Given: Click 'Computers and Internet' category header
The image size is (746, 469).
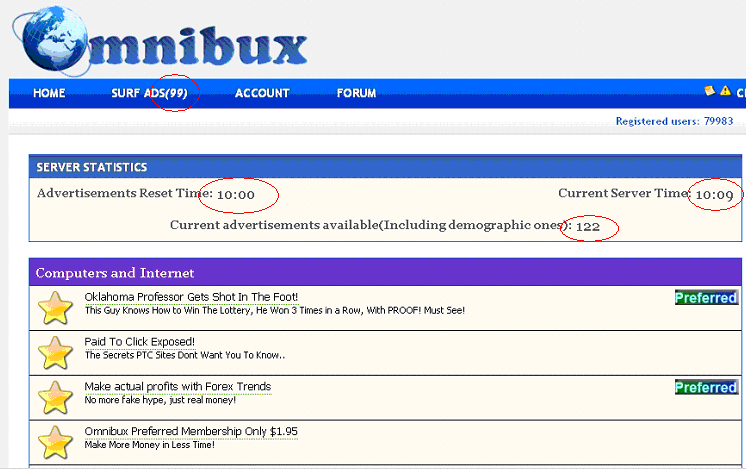Looking at the screenshot, I should [385, 273].
